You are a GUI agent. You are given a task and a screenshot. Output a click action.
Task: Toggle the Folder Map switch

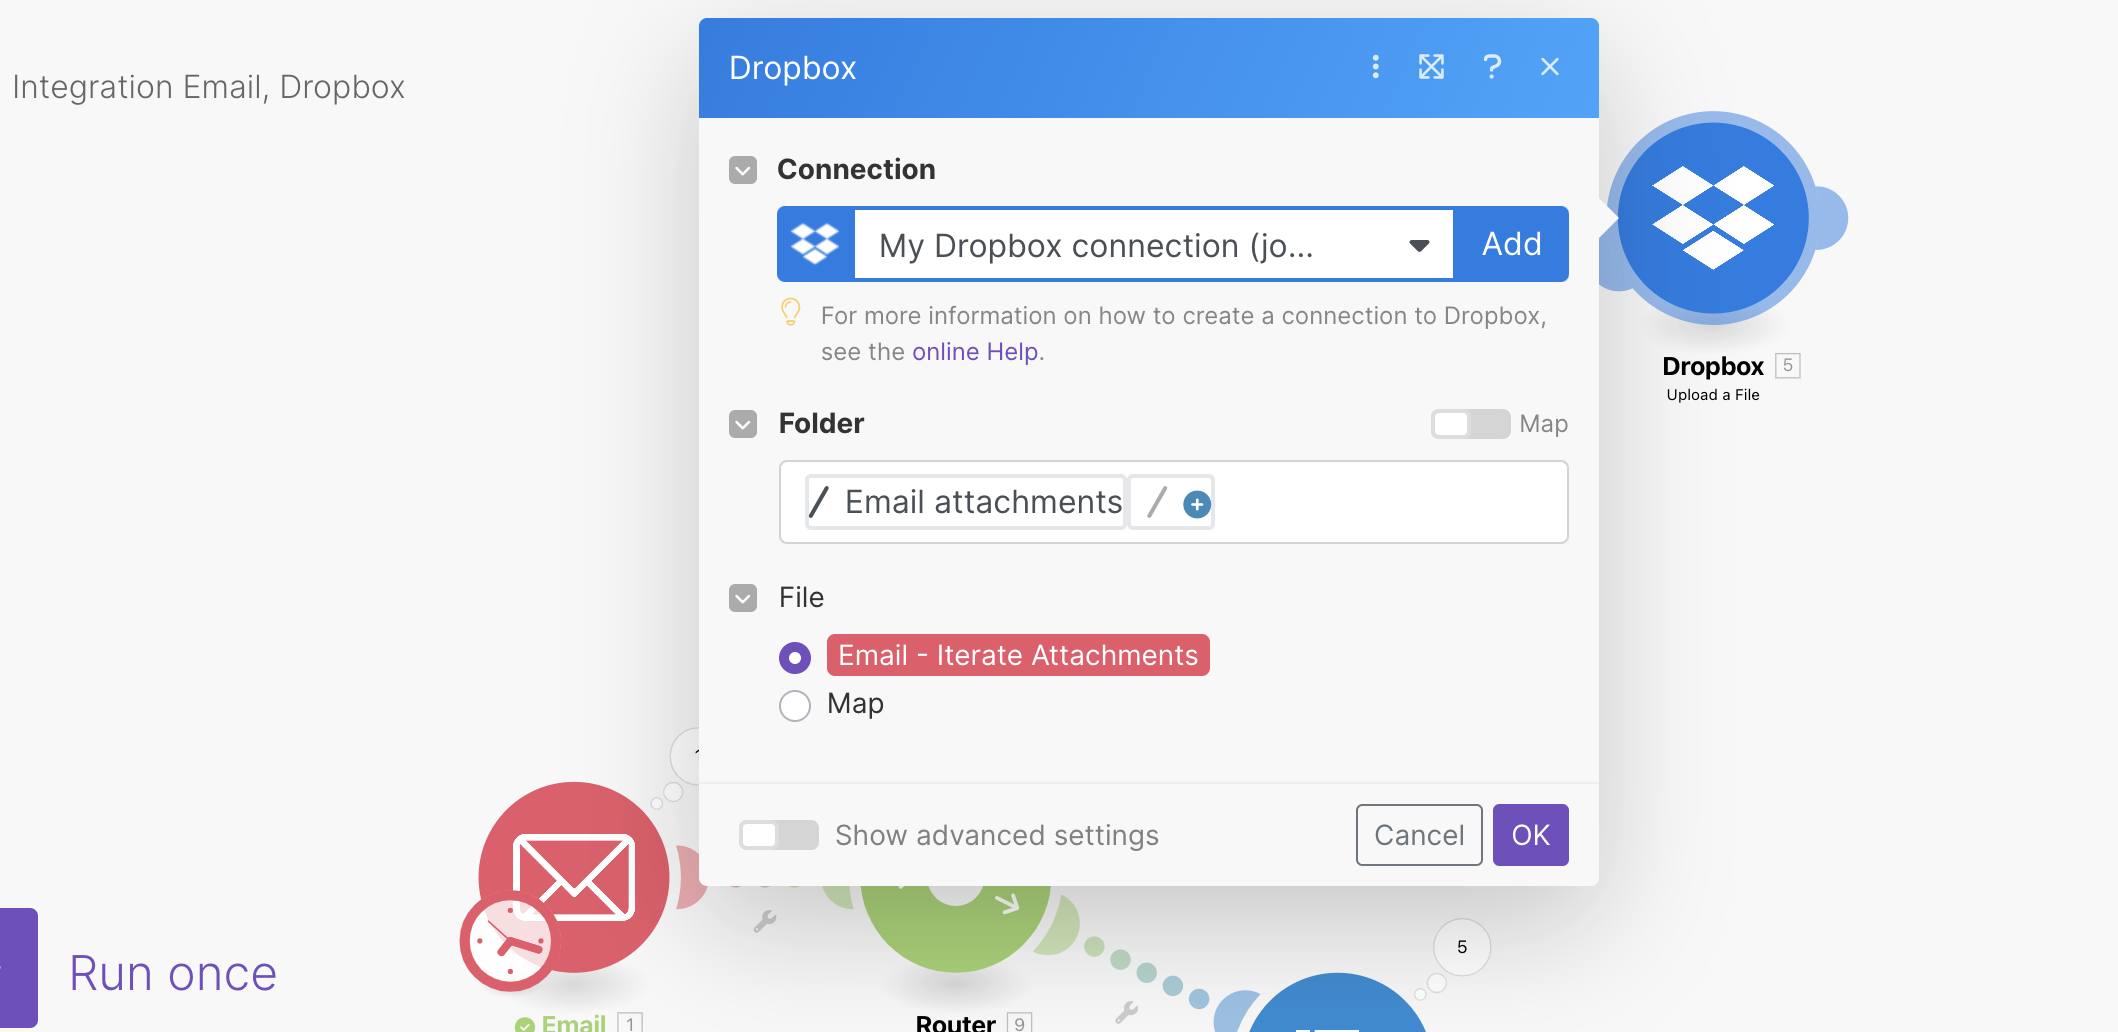point(1469,424)
